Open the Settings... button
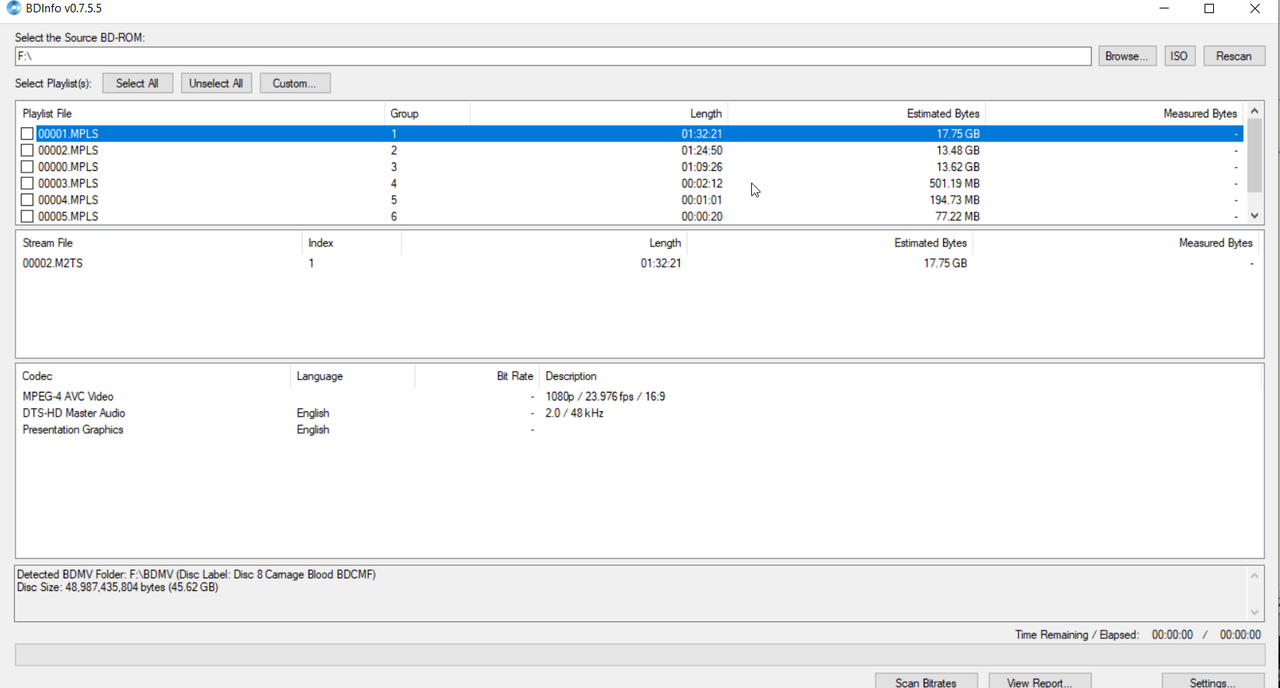Image resolution: width=1280 pixels, height=688 pixels. (x=1213, y=682)
